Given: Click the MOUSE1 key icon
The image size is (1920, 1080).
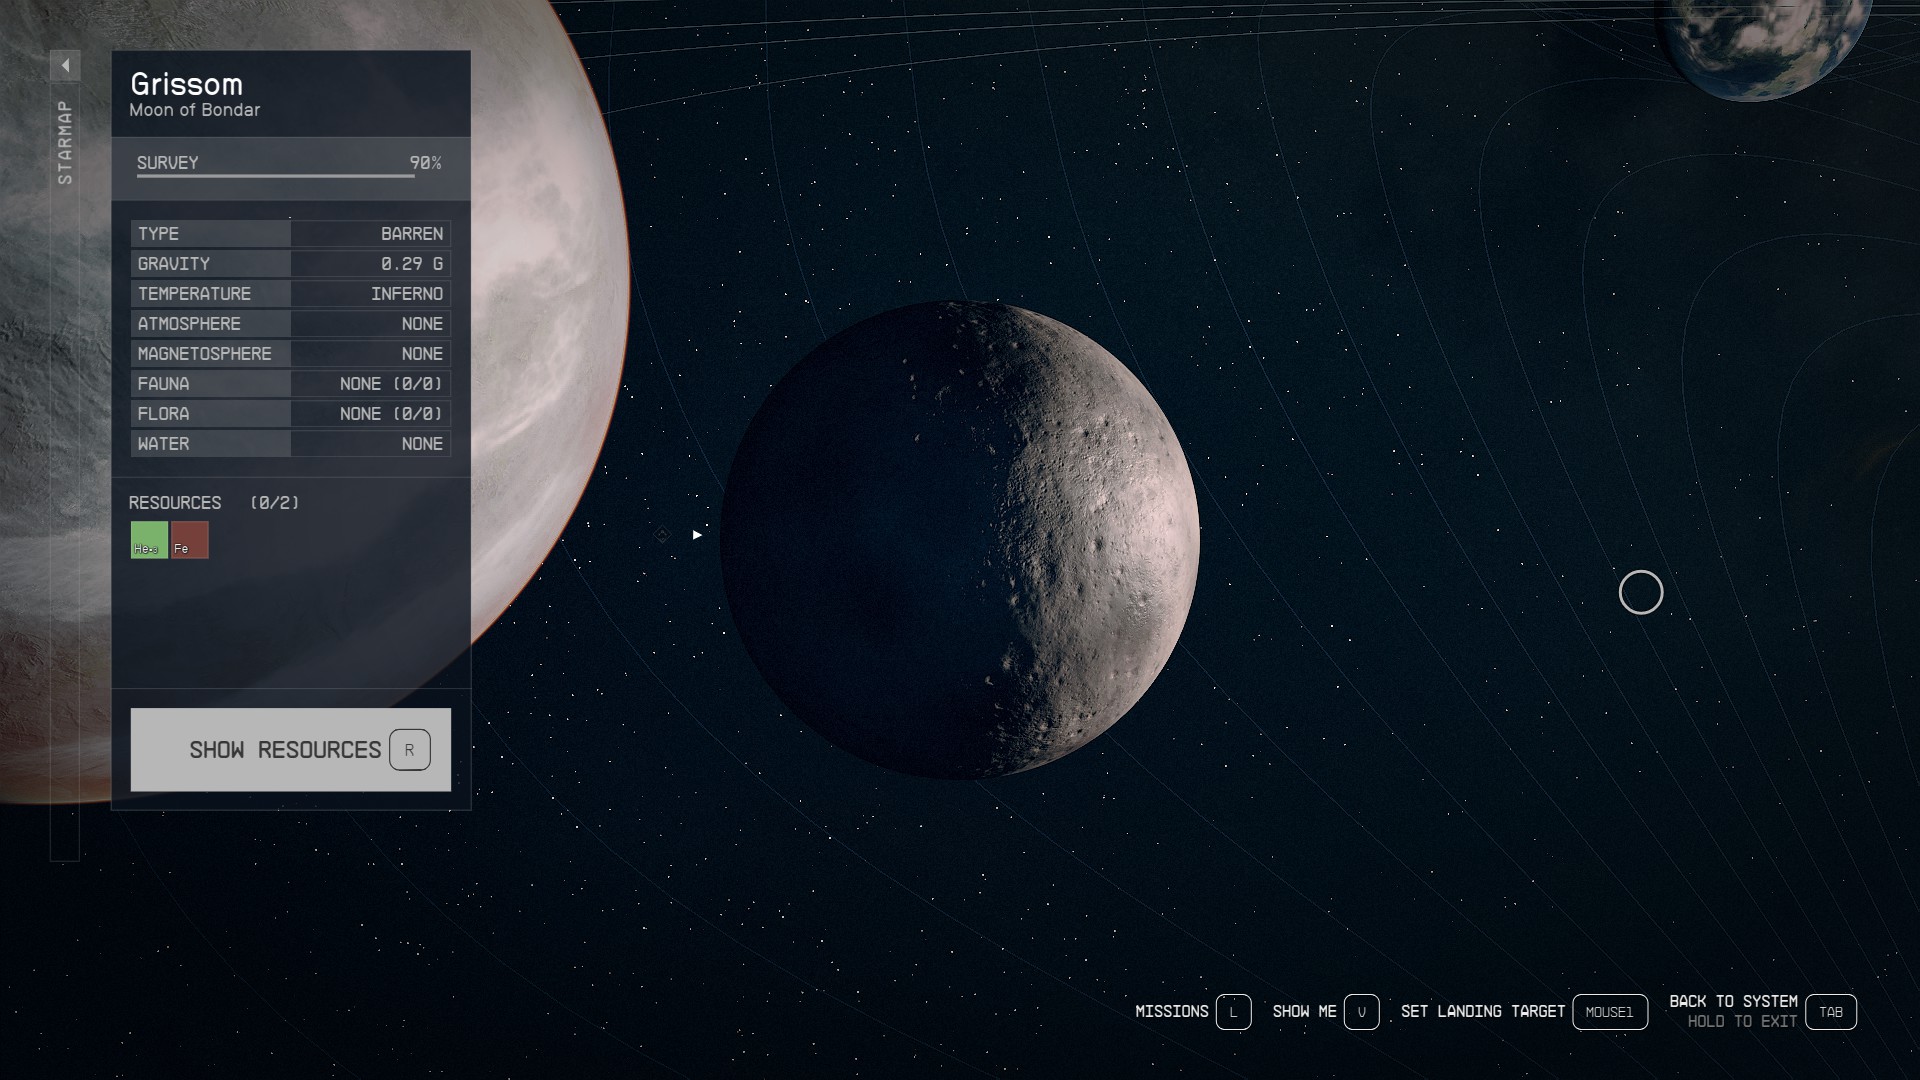Looking at the screenshot, I should (x=1610, y=1012).
